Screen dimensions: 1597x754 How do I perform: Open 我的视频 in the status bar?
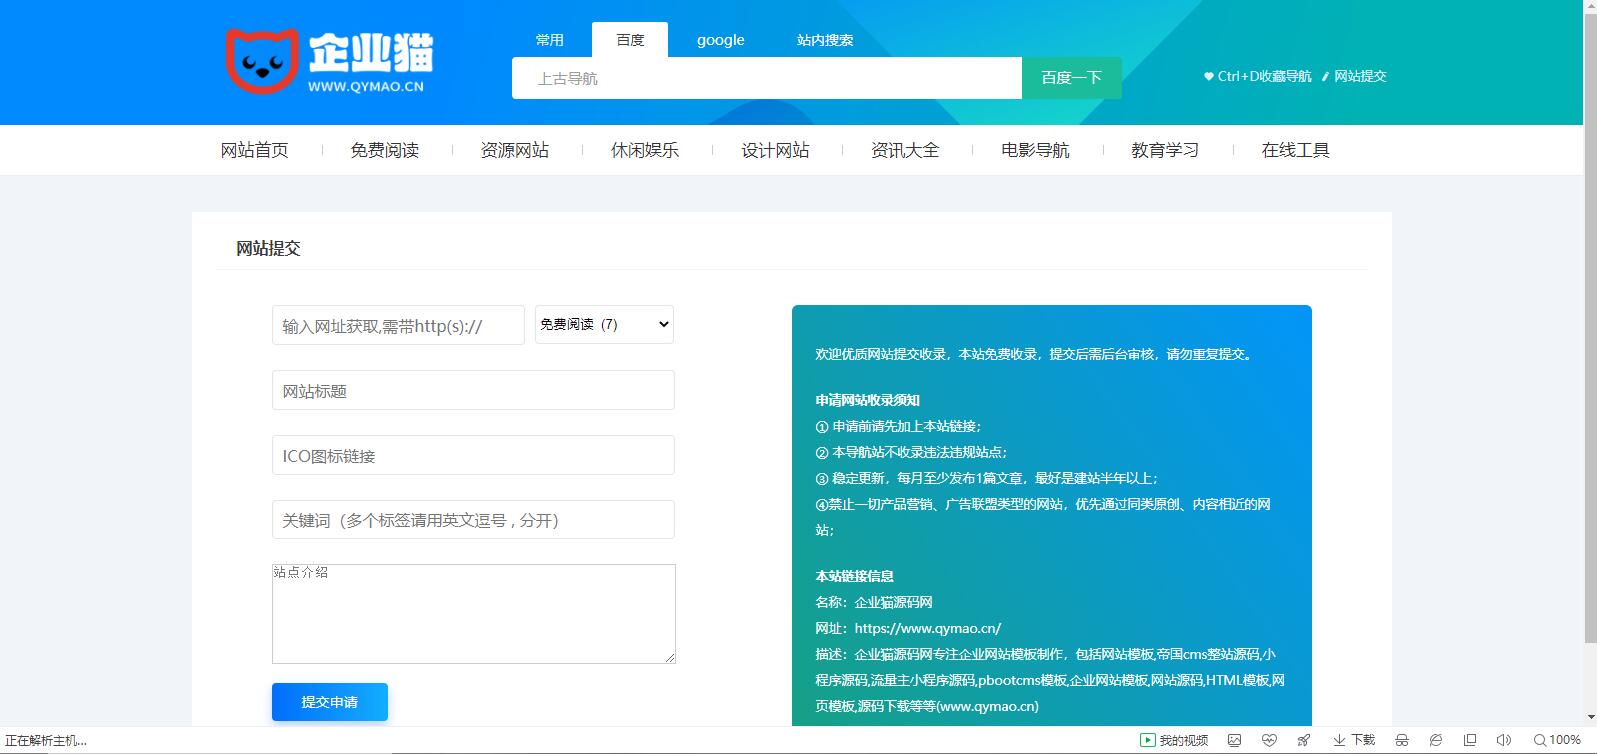(1175, 740)
